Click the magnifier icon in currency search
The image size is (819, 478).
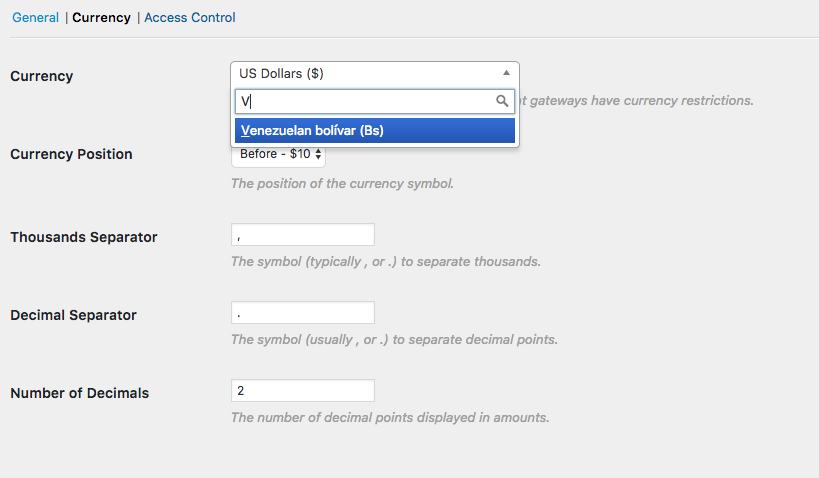tap(502, 101)
